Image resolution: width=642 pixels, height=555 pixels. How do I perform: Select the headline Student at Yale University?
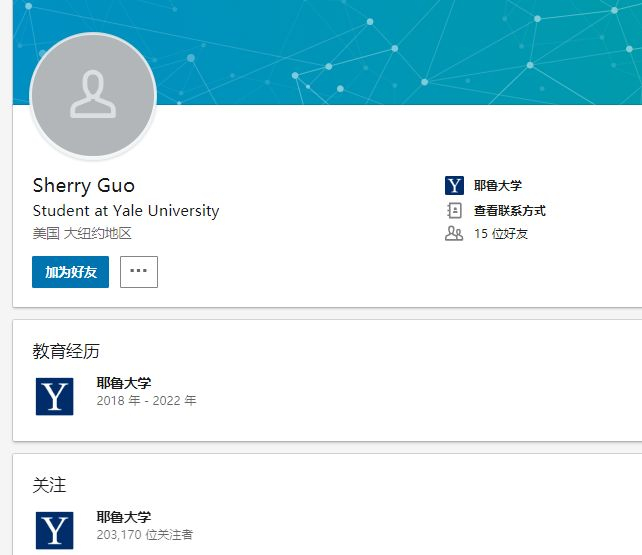pos(126,210)
